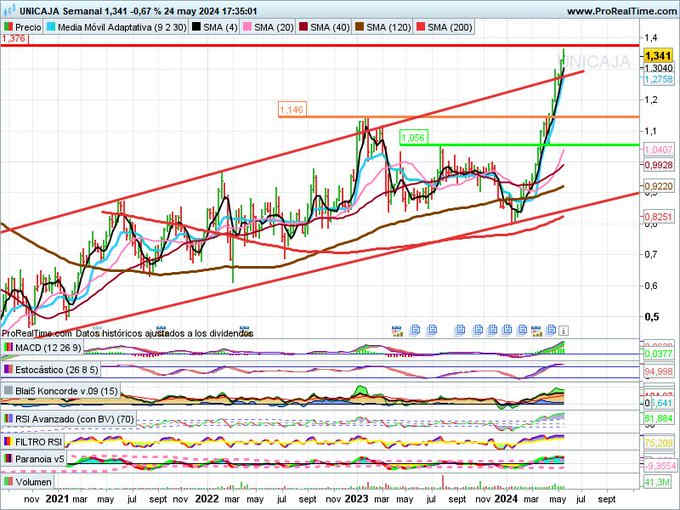Click Estocástico value 94,998
The image size is (680, 510).
658,372
